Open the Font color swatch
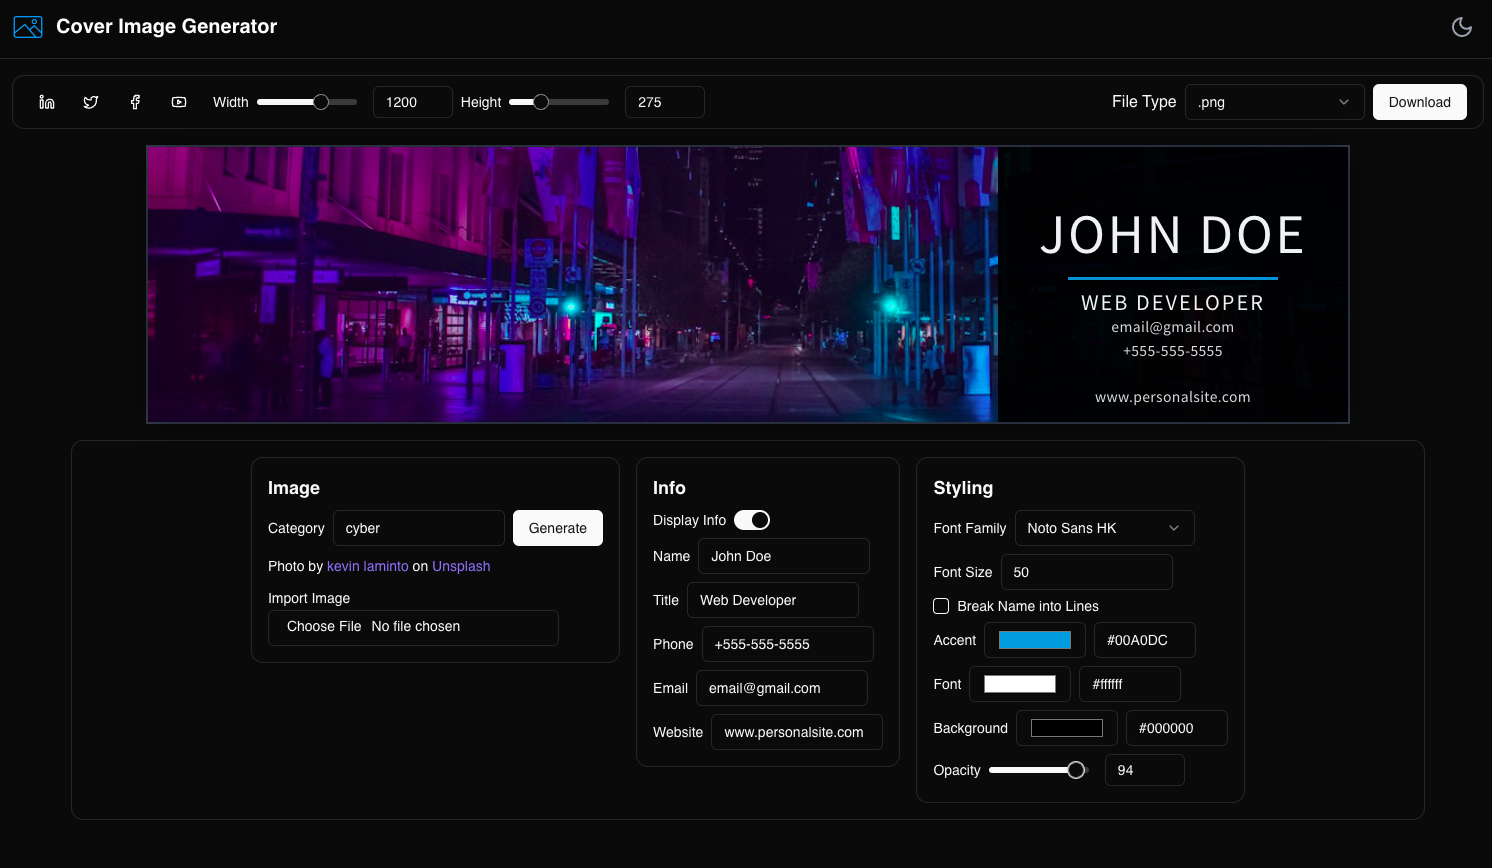 click(x=1020, y=684)
